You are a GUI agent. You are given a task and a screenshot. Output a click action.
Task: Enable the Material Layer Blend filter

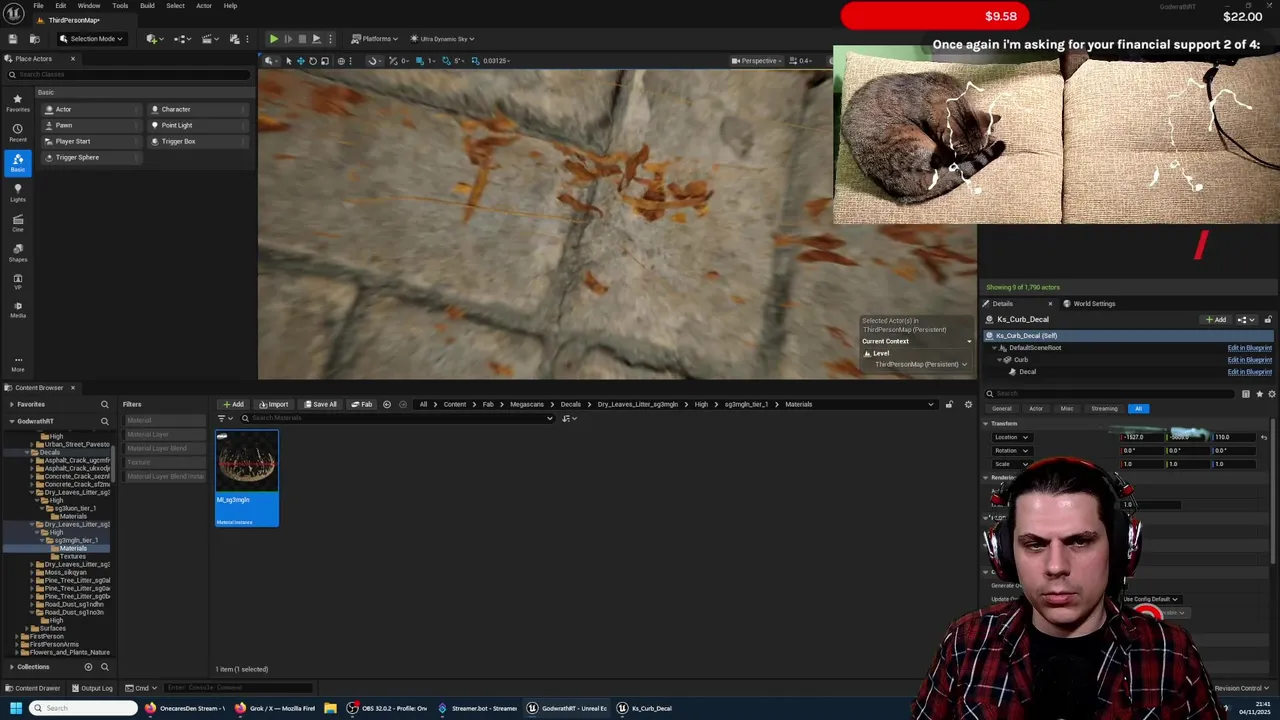[x=165, y=448]
